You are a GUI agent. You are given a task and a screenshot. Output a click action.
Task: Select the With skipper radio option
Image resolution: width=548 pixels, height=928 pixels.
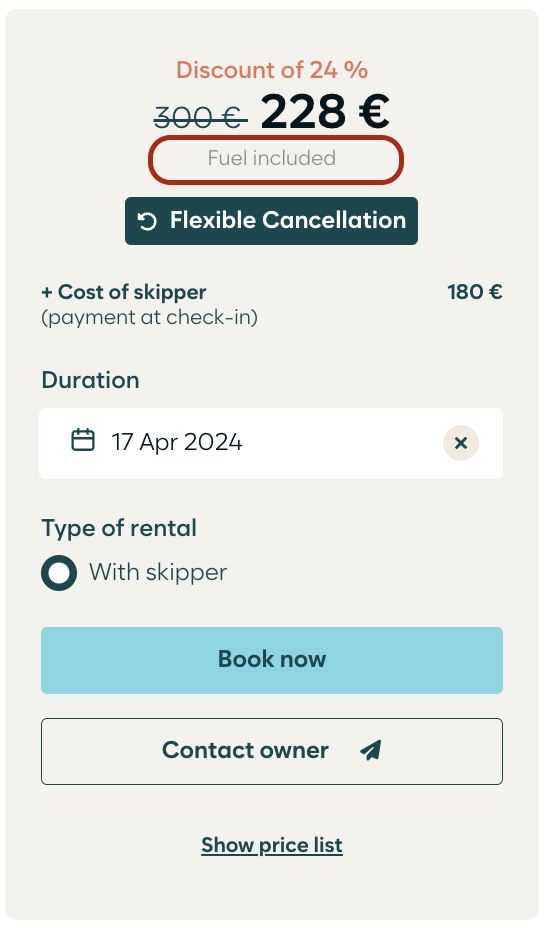59,573
